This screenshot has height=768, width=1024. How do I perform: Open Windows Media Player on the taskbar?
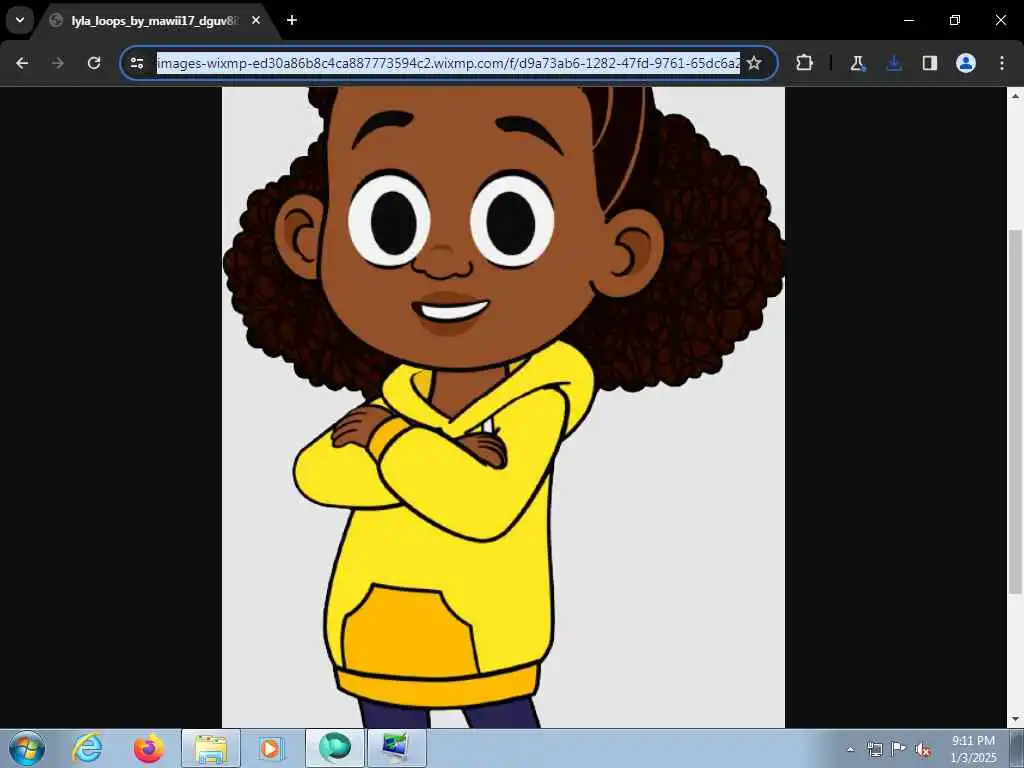pyautogui.click(x=270, y=748)
